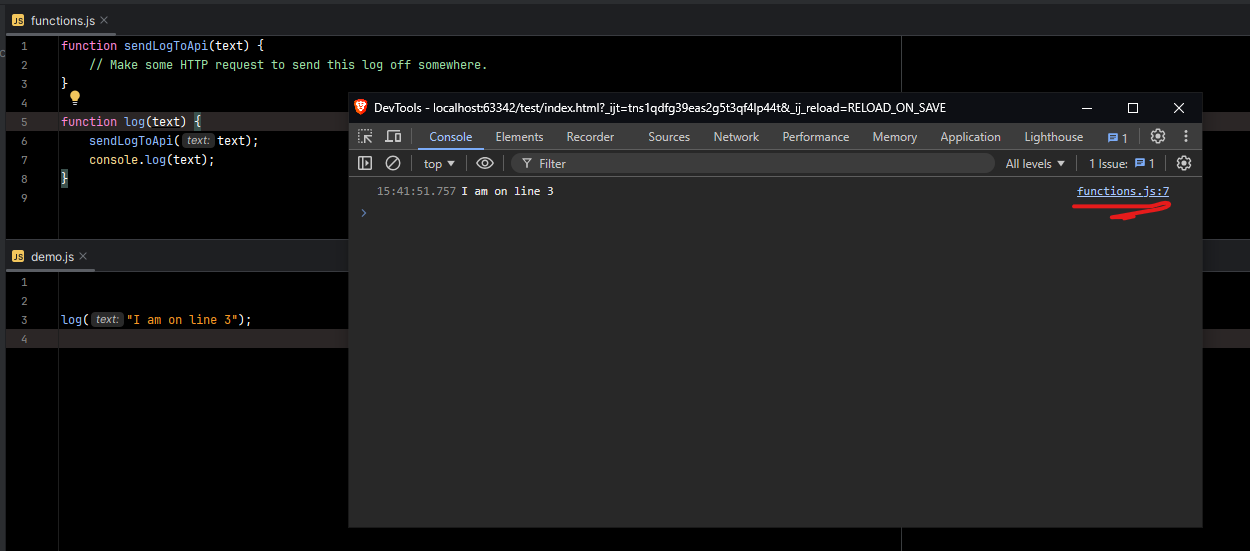
Task: Open the functions.js:7 source link
Action: (1123, 191)
